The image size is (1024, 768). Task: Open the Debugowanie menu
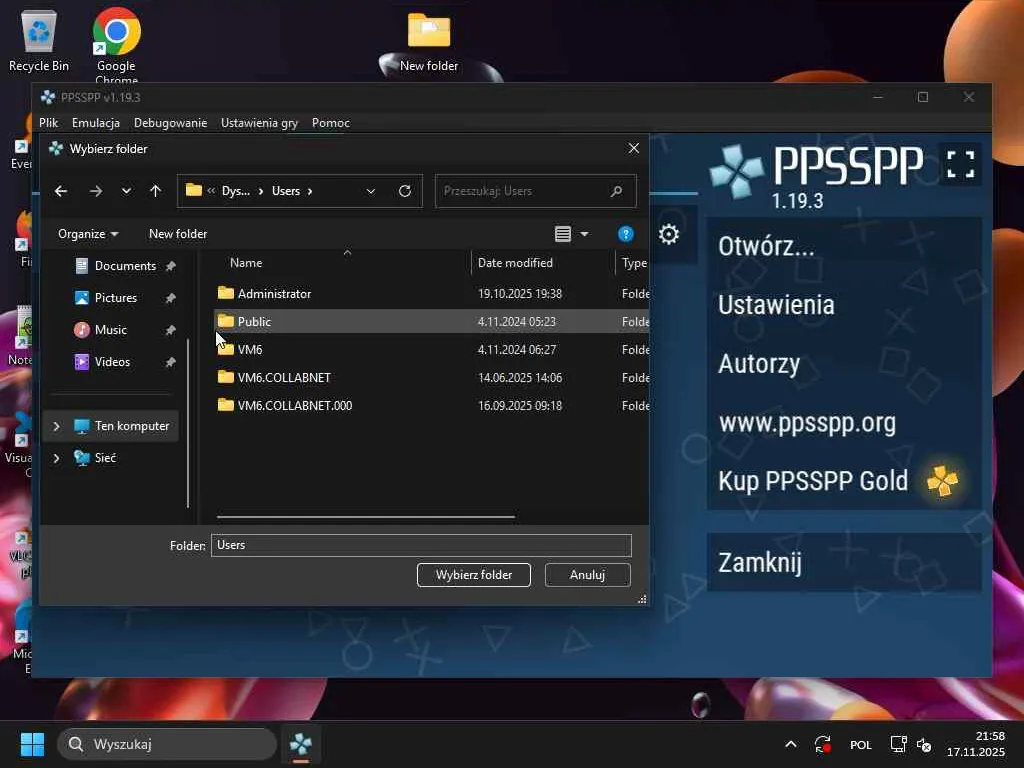pyautogui.click(x=170, y=123)
